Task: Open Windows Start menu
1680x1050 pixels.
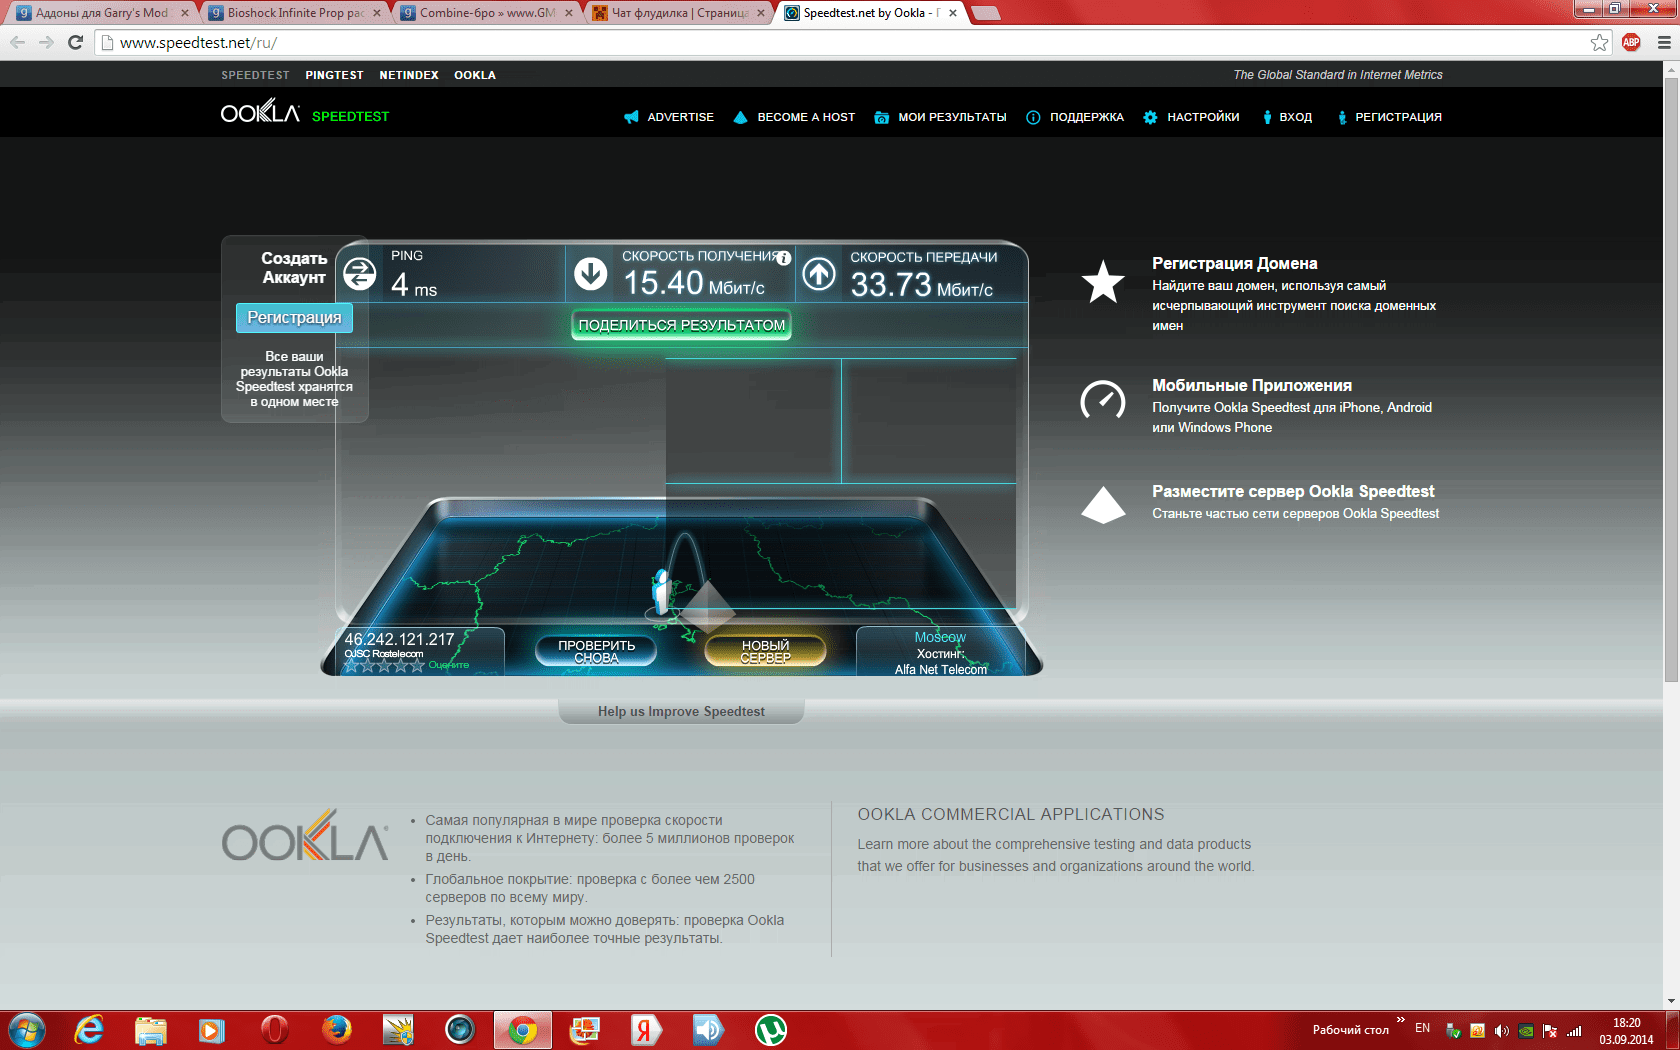Action: coord(27,1029)
